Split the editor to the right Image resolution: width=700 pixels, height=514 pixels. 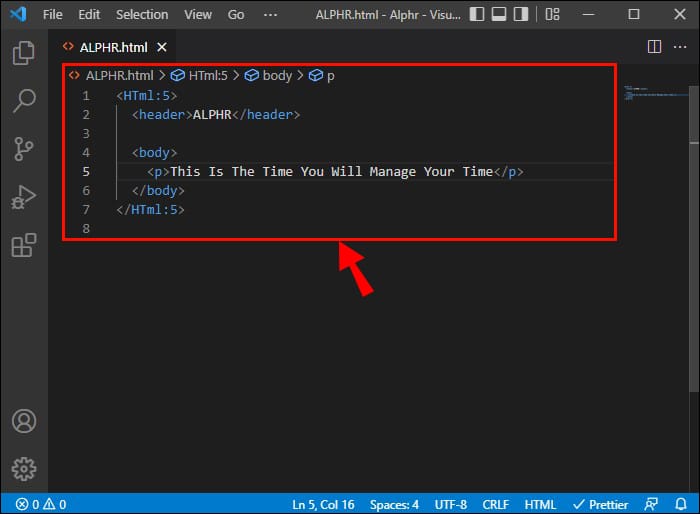click(x=654, y=47)
